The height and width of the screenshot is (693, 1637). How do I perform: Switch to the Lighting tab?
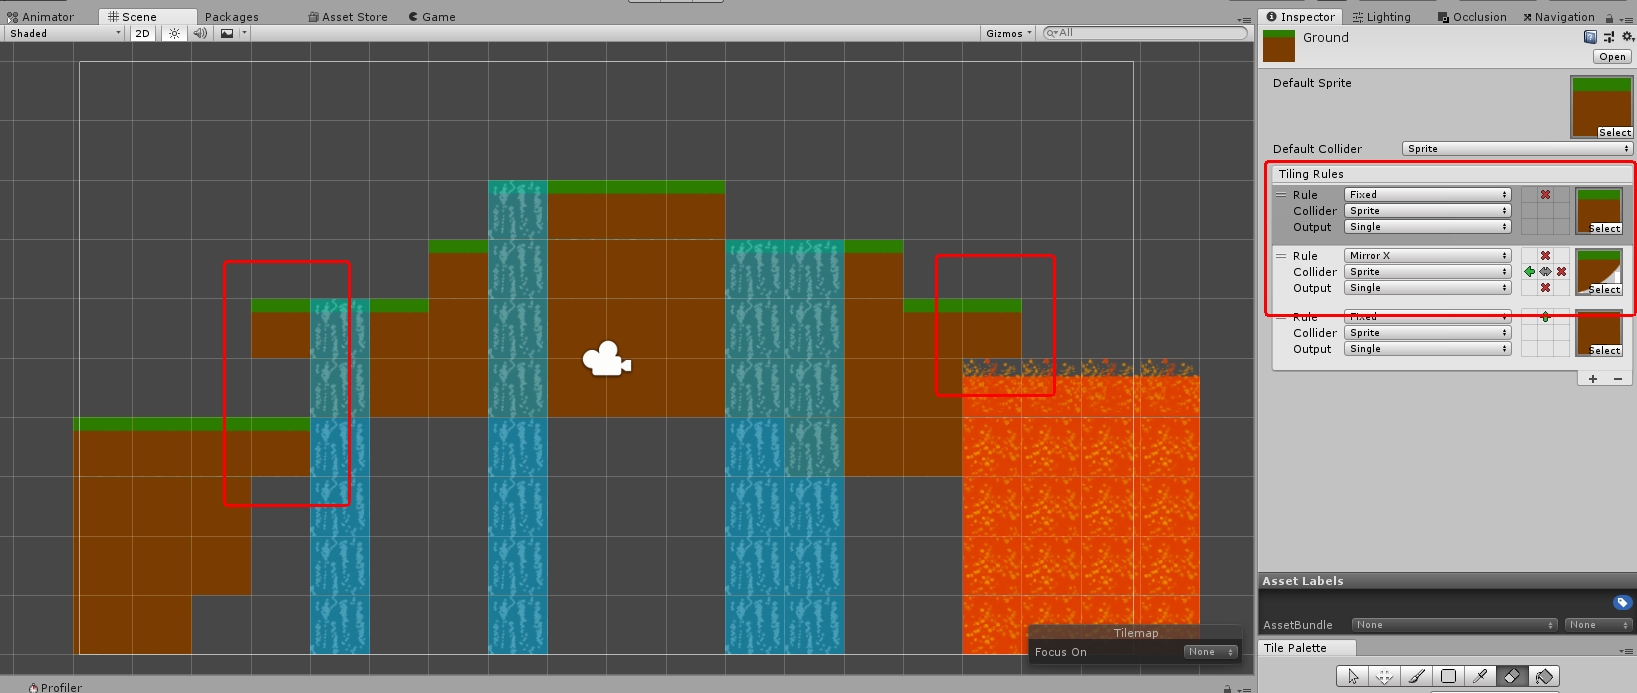pos(1381,17)
